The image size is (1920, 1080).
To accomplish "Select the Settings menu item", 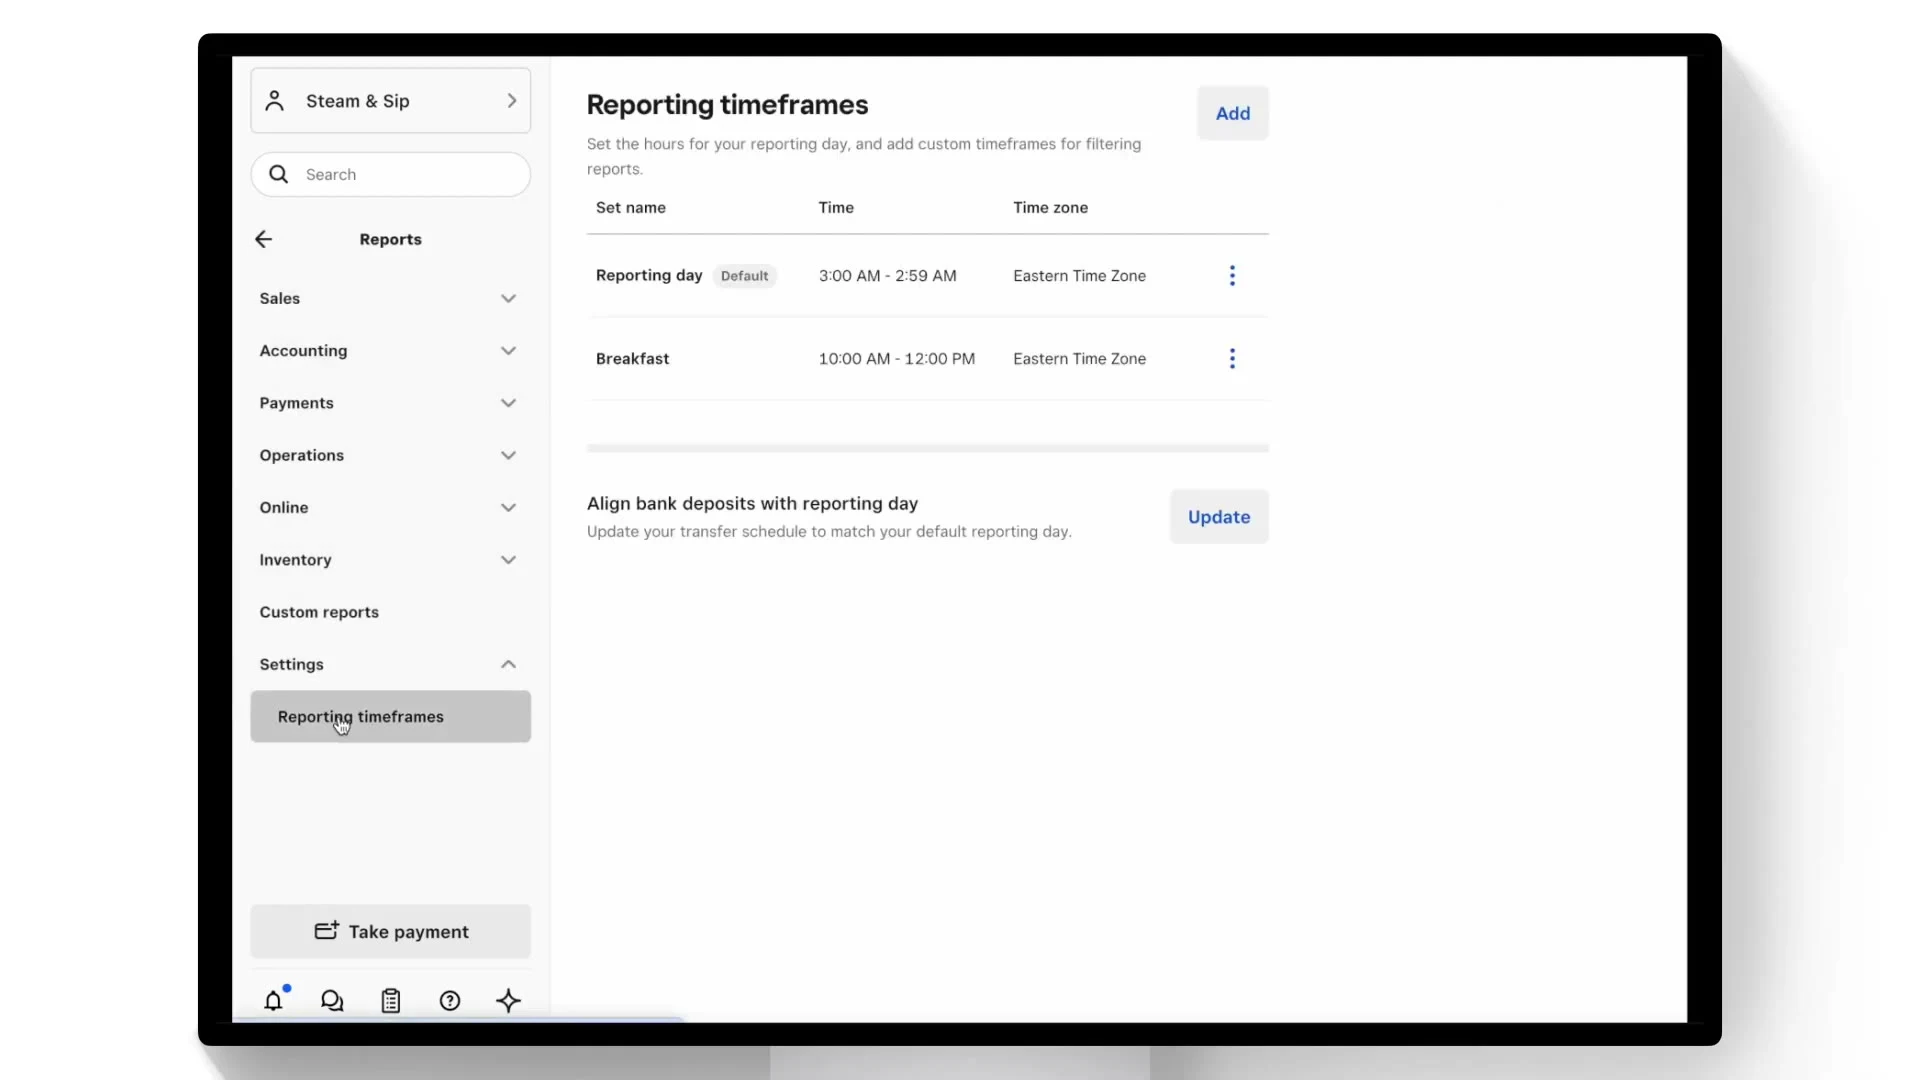I will 390,664.
